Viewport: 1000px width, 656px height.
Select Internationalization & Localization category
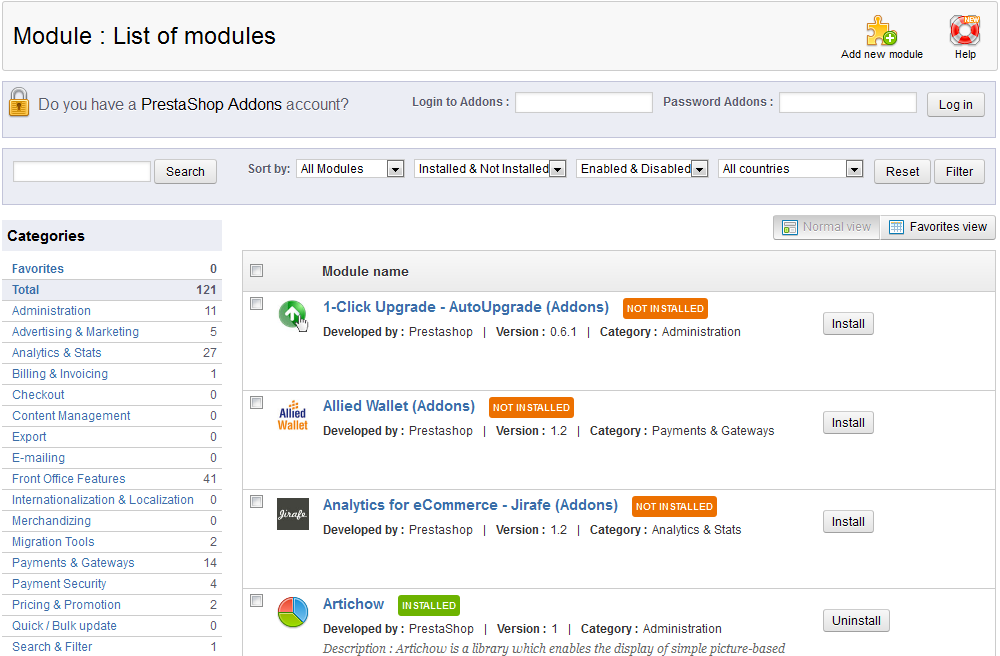112,500
